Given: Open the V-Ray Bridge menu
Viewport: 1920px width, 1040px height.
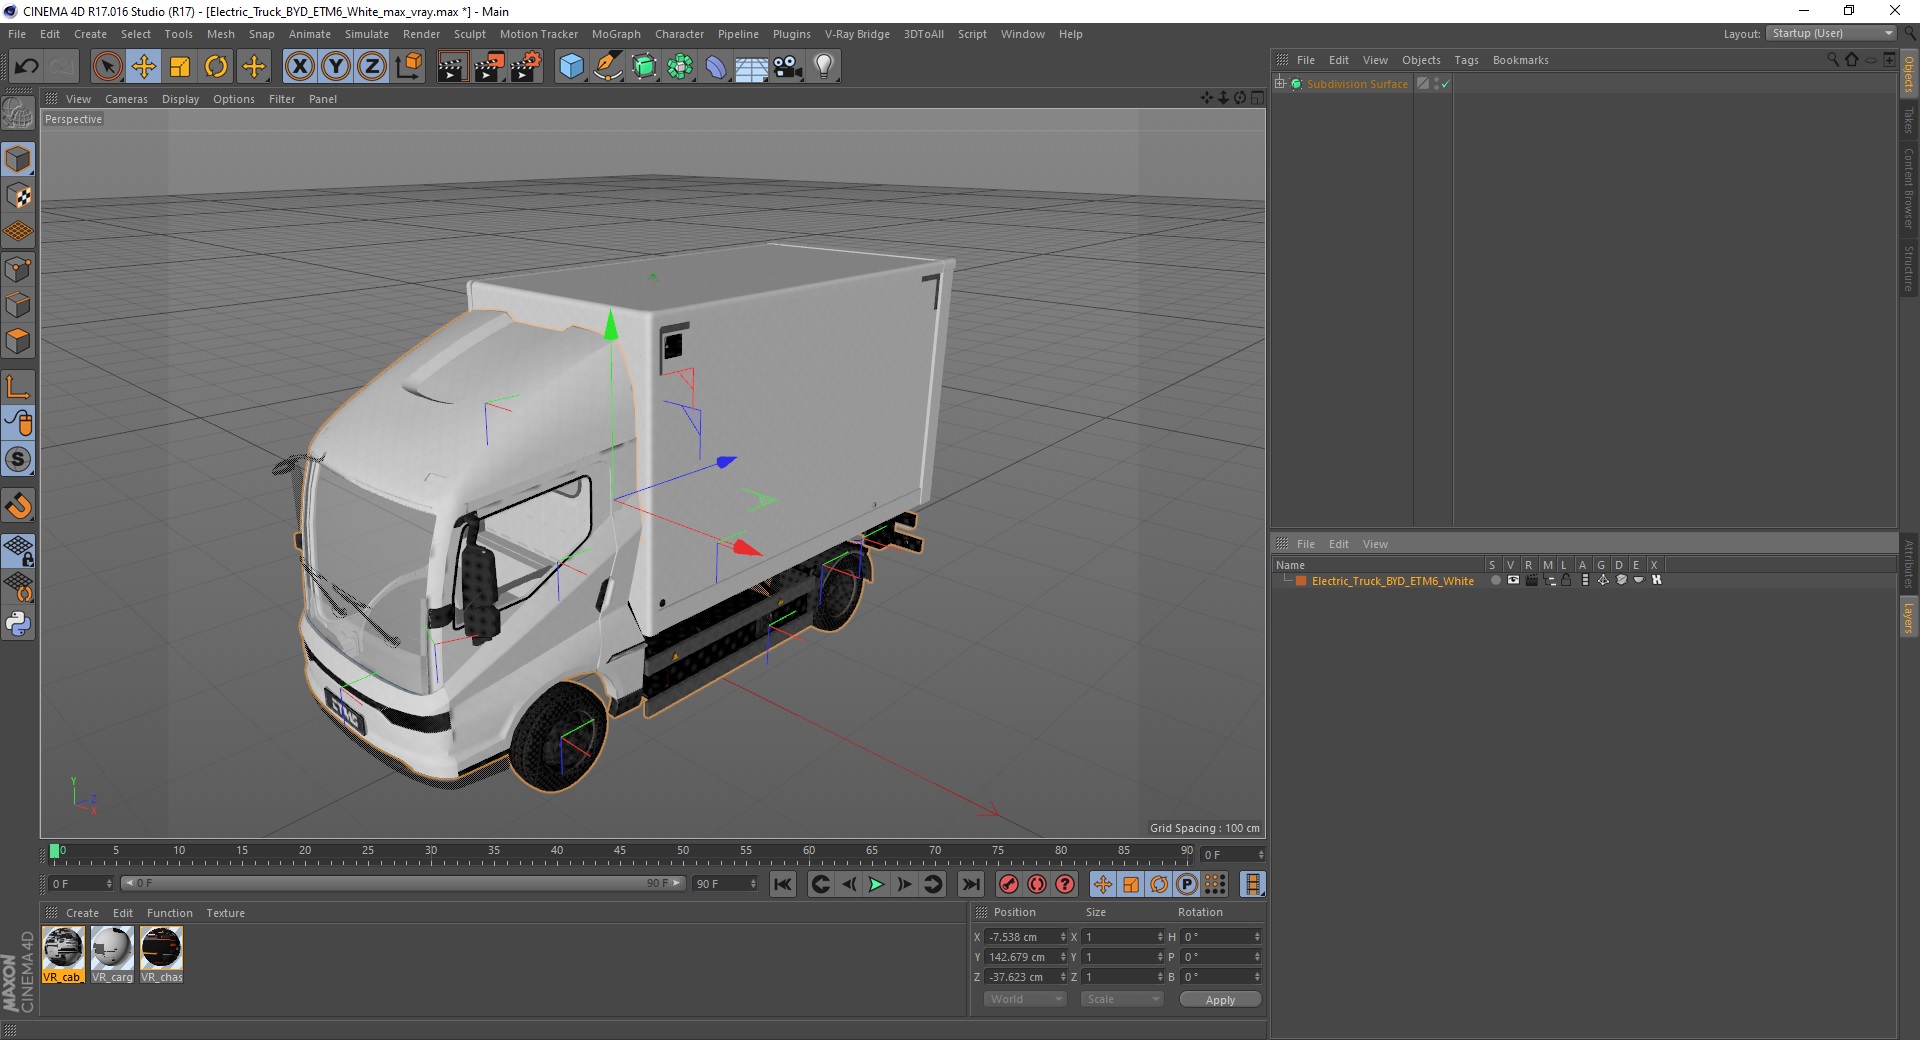Looking at the screenshot, I should point(857,34).
